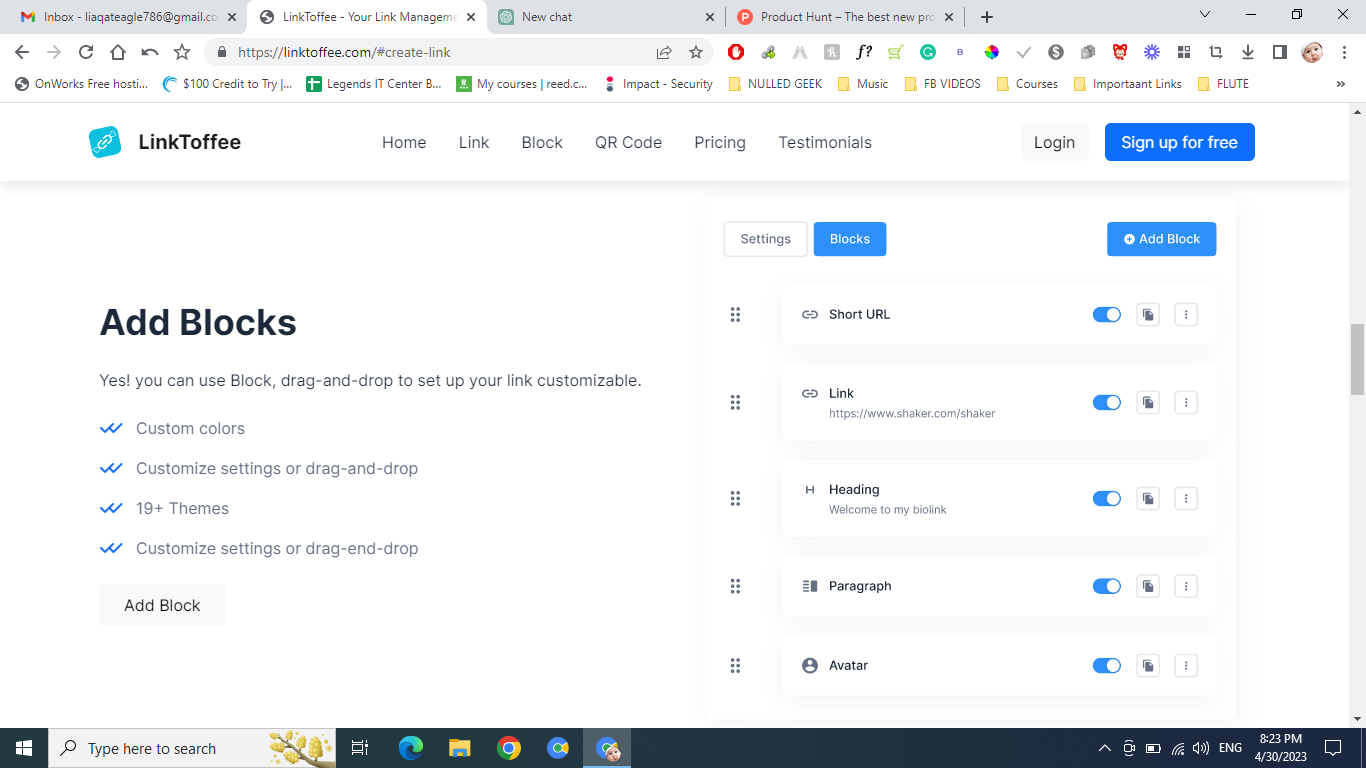Open more options for Short URL block
Screen dimensions: 1366x768
pyautogui.click(x=1186, y=314)
